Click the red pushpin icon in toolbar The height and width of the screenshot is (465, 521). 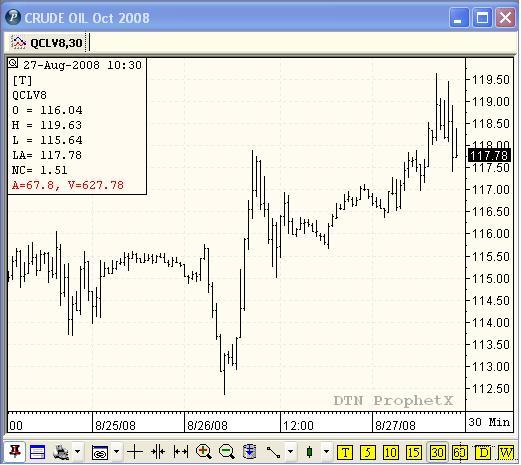coord(14,452)
